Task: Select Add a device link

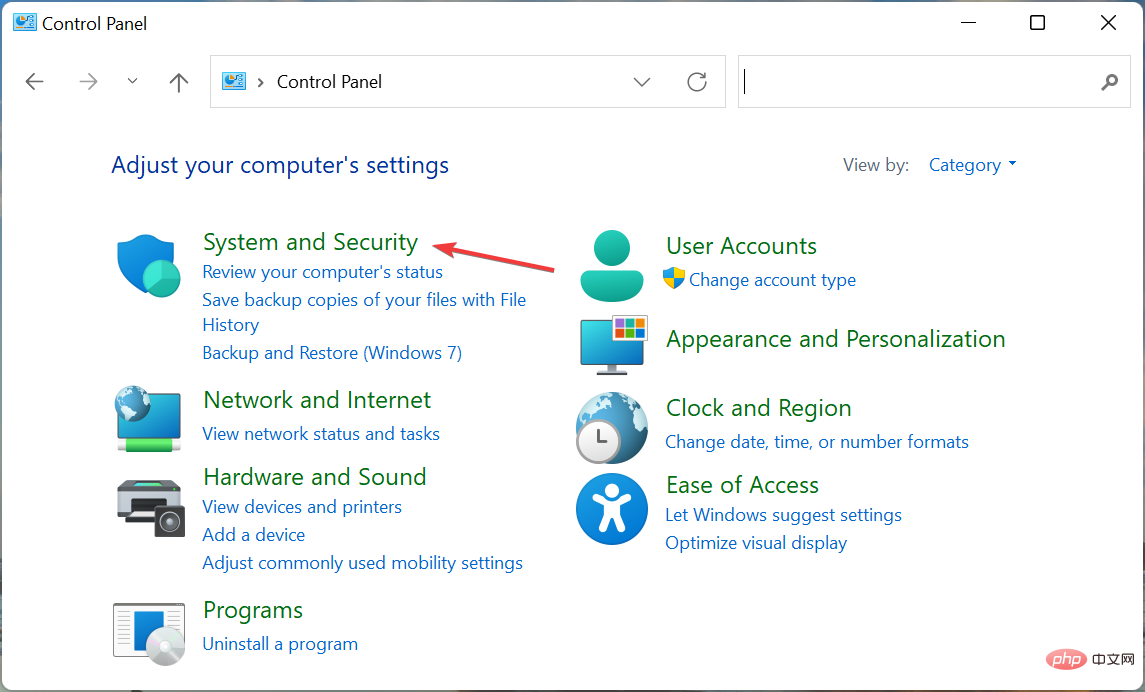Action: pos(253,534)
